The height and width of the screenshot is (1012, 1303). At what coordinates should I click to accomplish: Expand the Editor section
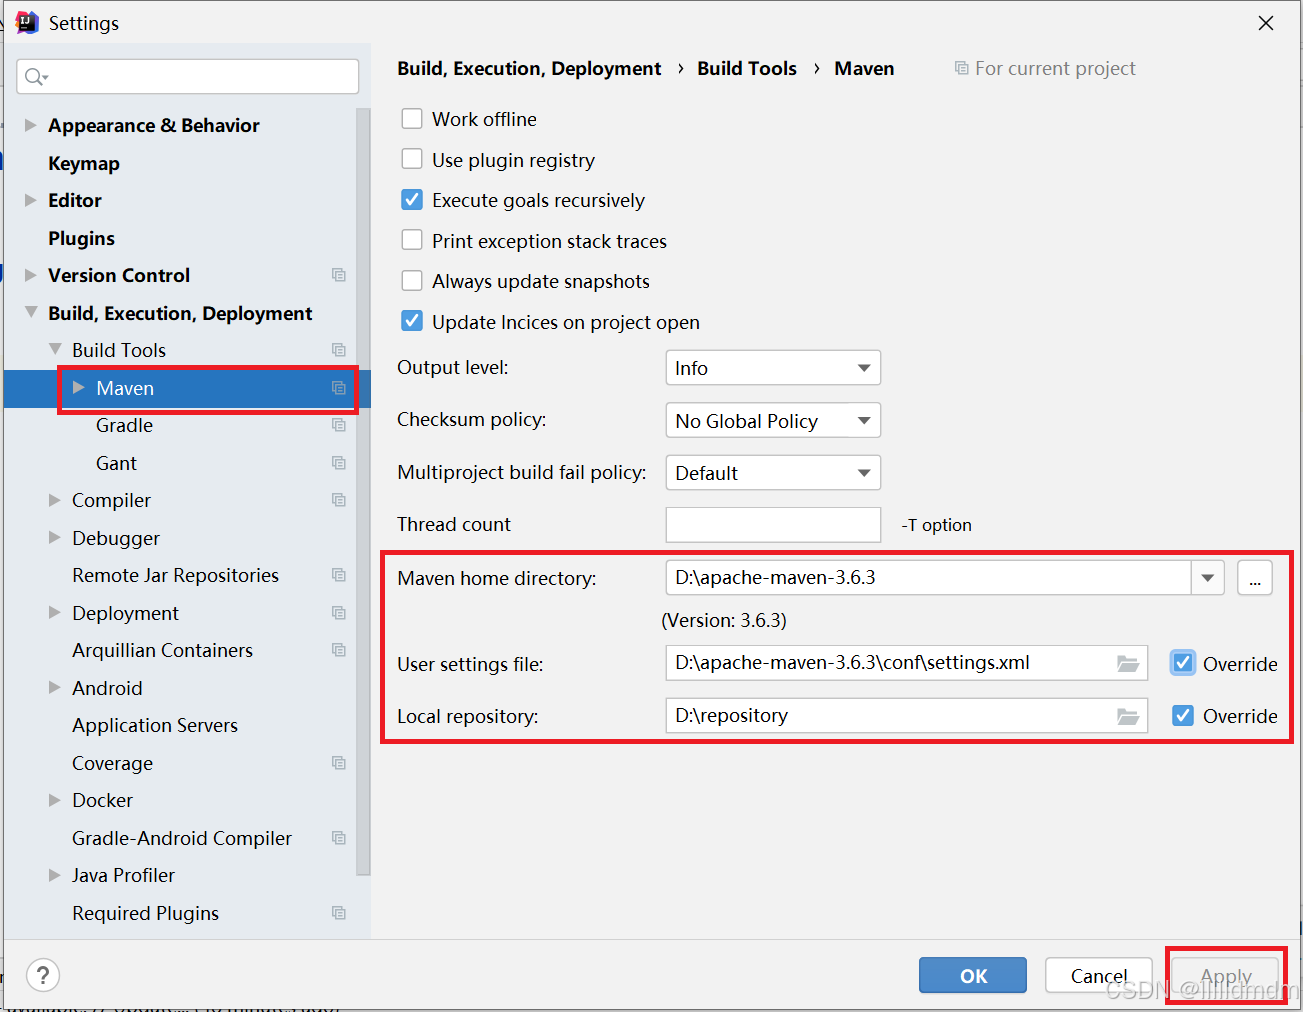coord(30,200)
